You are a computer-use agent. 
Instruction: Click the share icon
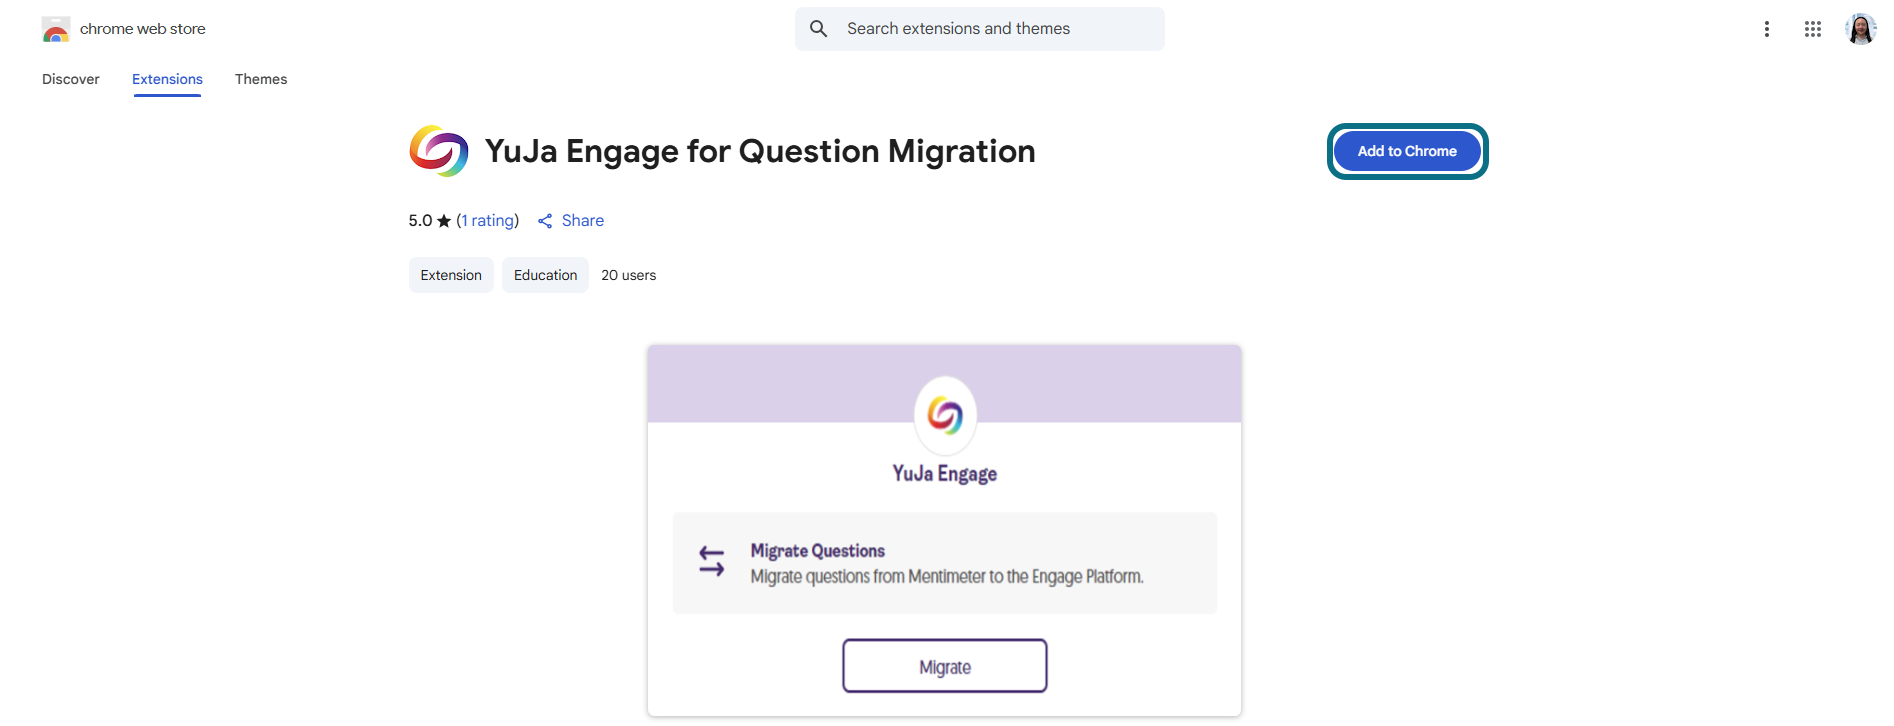pyautogui.click(x=545, y=221)
